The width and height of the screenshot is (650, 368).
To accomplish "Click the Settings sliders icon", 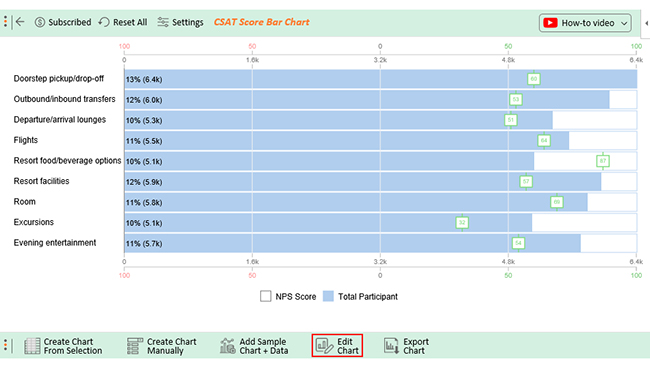I will [163, 22].
